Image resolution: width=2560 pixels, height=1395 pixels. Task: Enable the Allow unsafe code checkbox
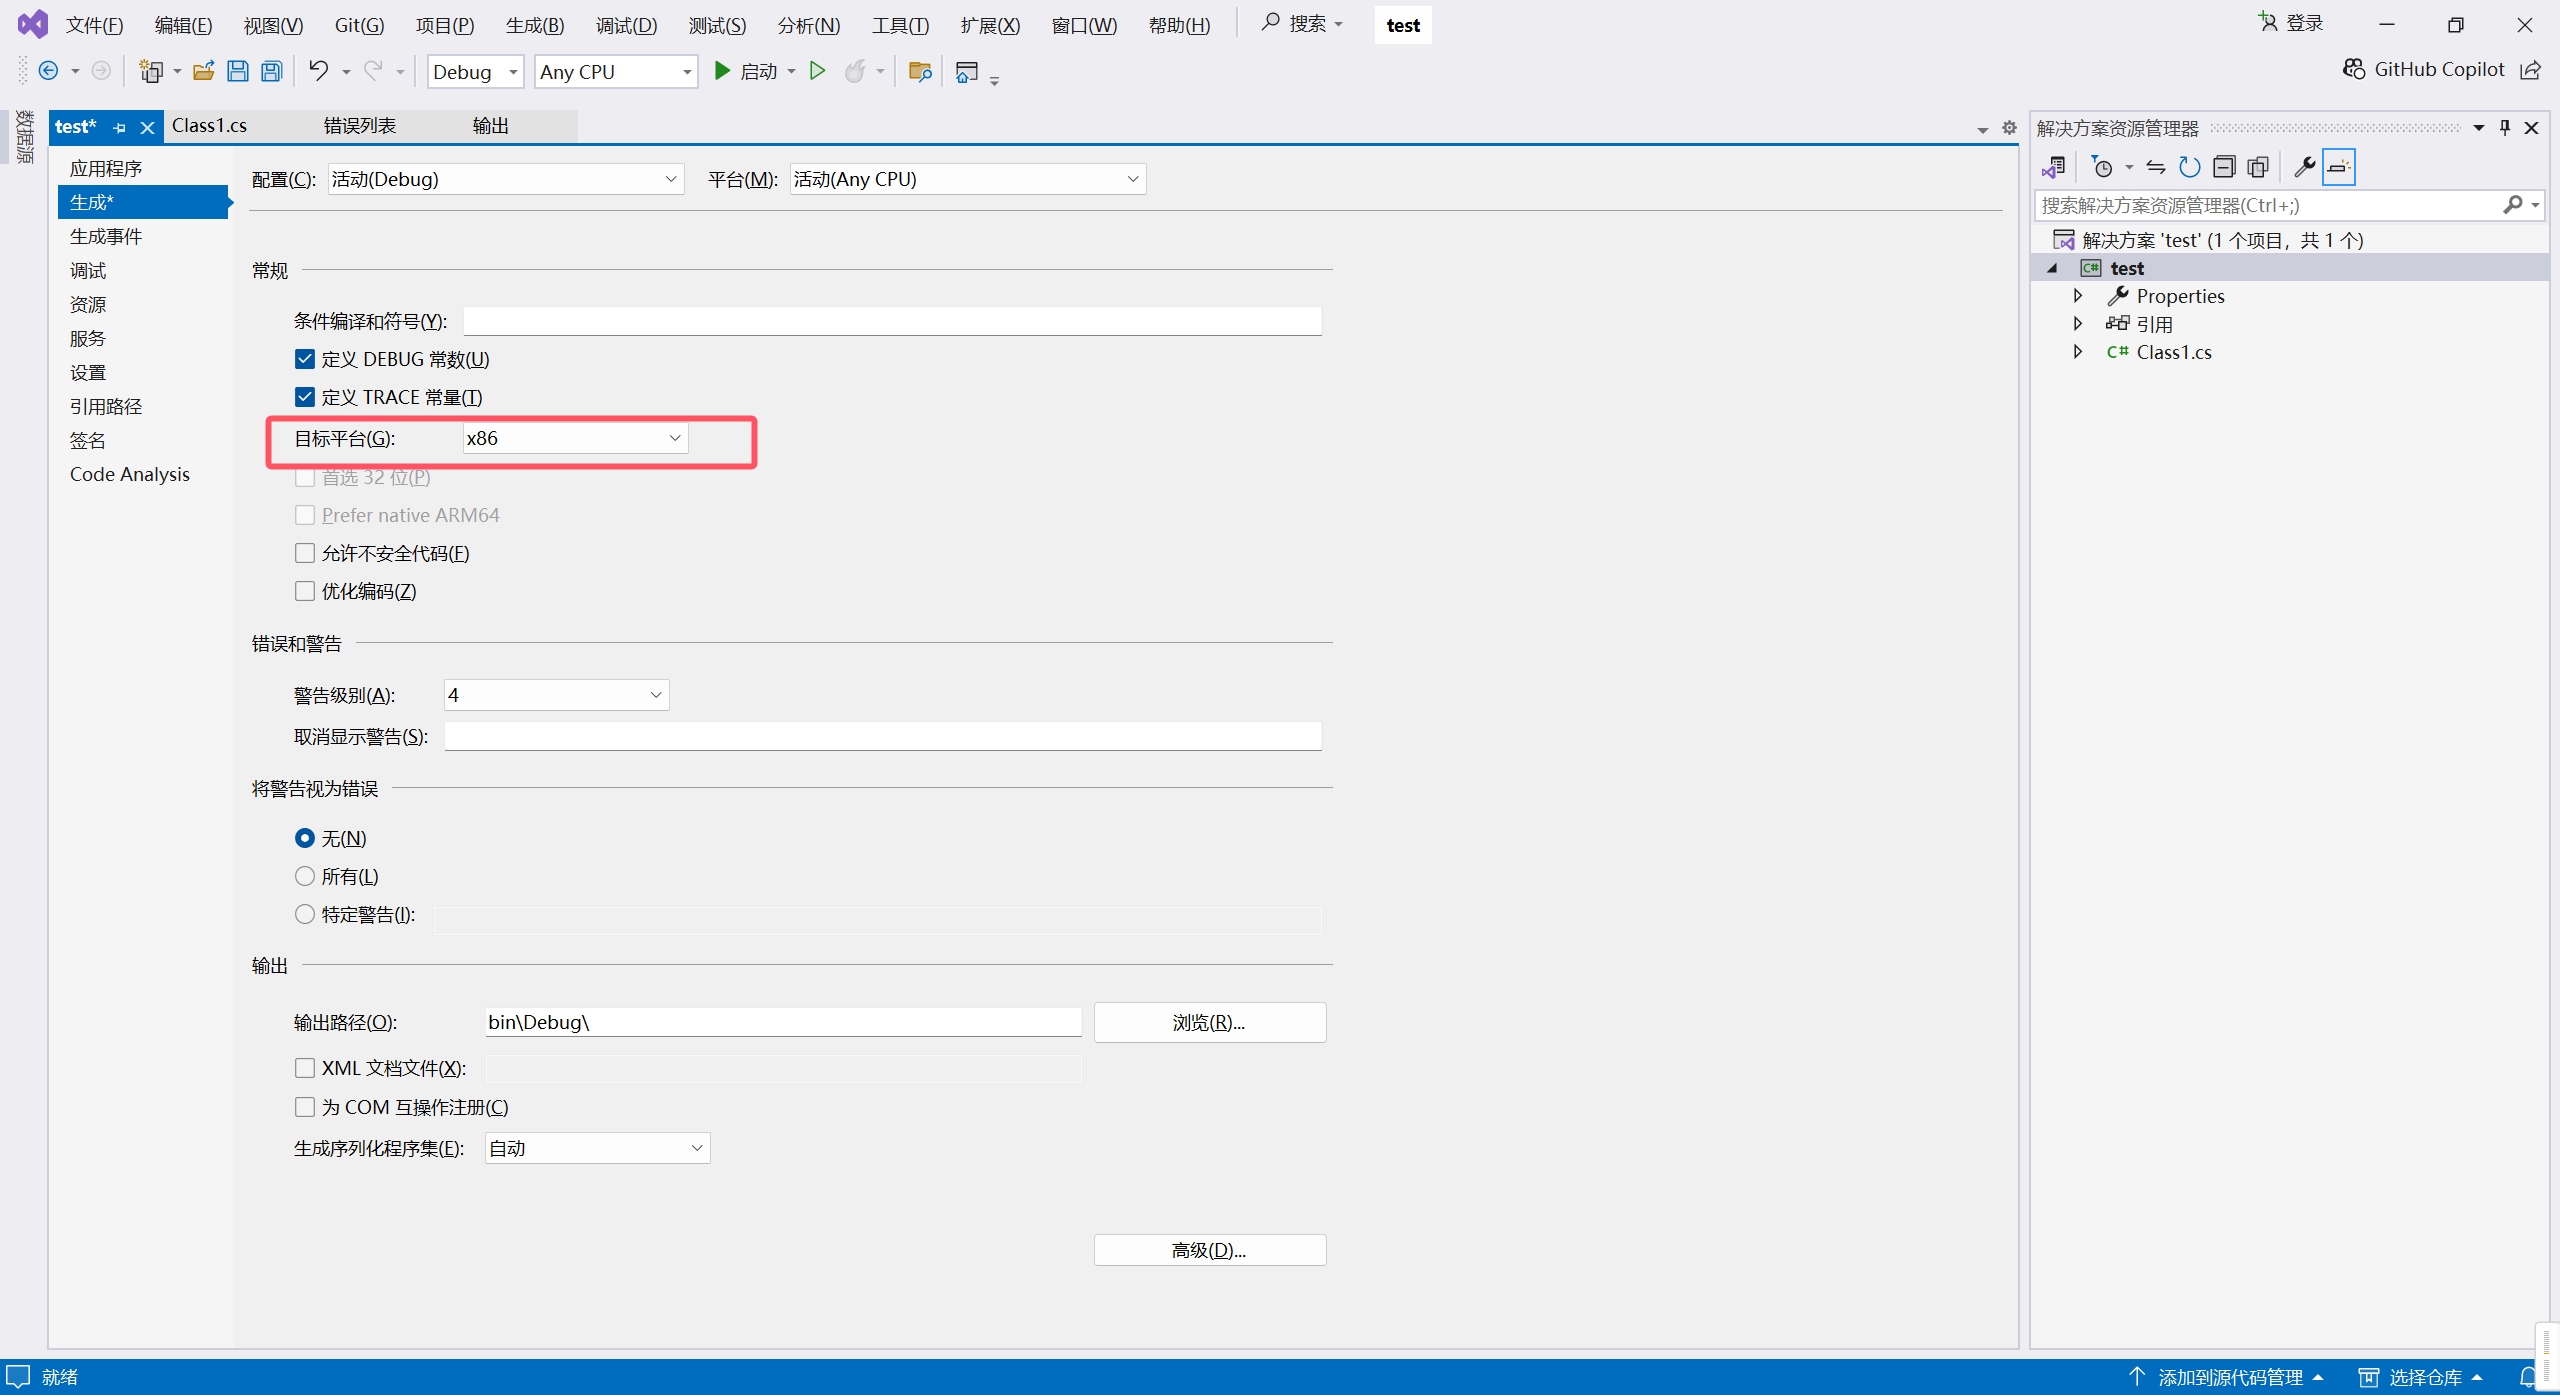(305, 553)
